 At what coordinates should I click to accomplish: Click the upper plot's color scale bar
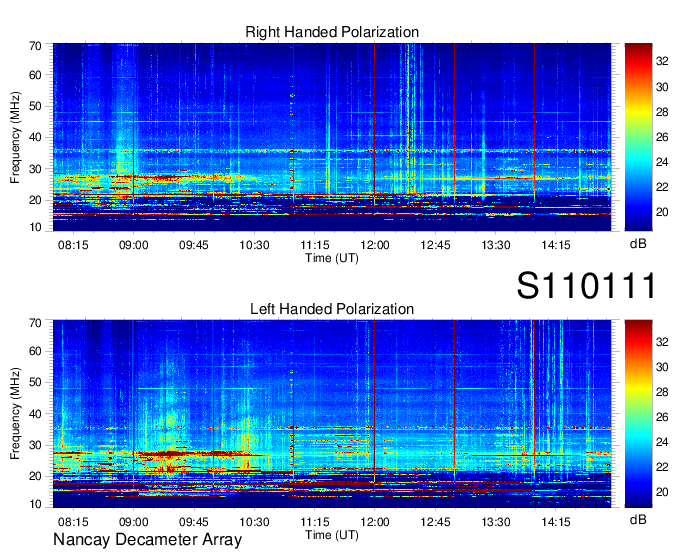[x=638, y=137]
